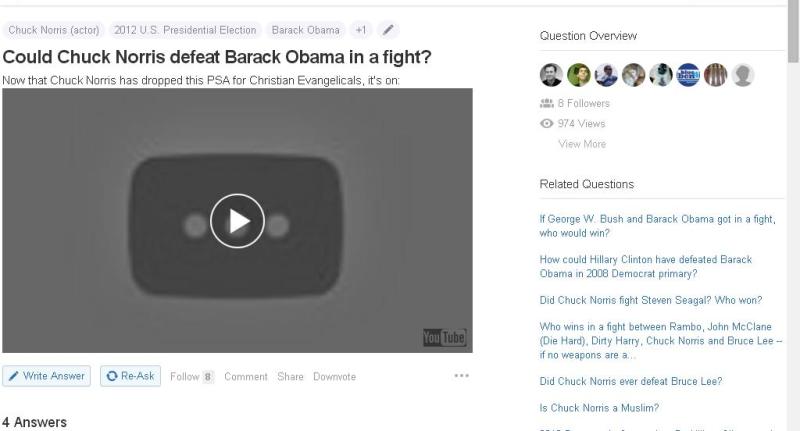Click the Followers people icon
The height and width of the screenshot is (431, 800).
(546, 103)
